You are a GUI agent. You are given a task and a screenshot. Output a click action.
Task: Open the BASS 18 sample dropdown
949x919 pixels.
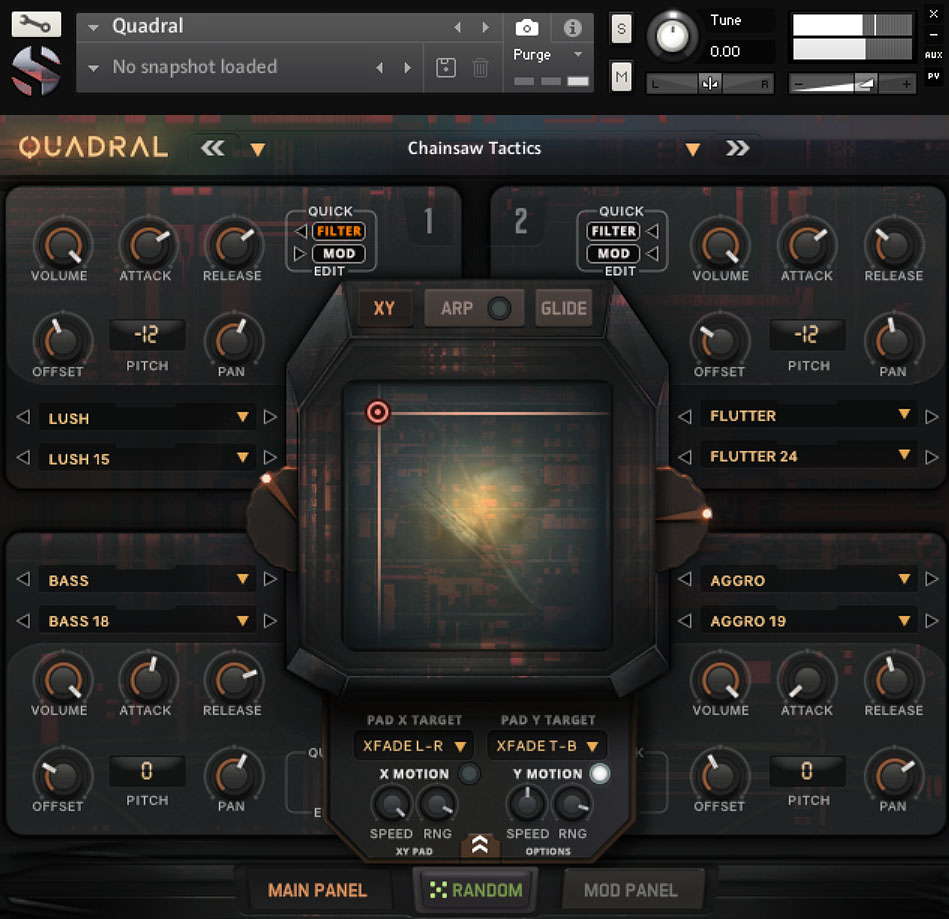(243, 621)
